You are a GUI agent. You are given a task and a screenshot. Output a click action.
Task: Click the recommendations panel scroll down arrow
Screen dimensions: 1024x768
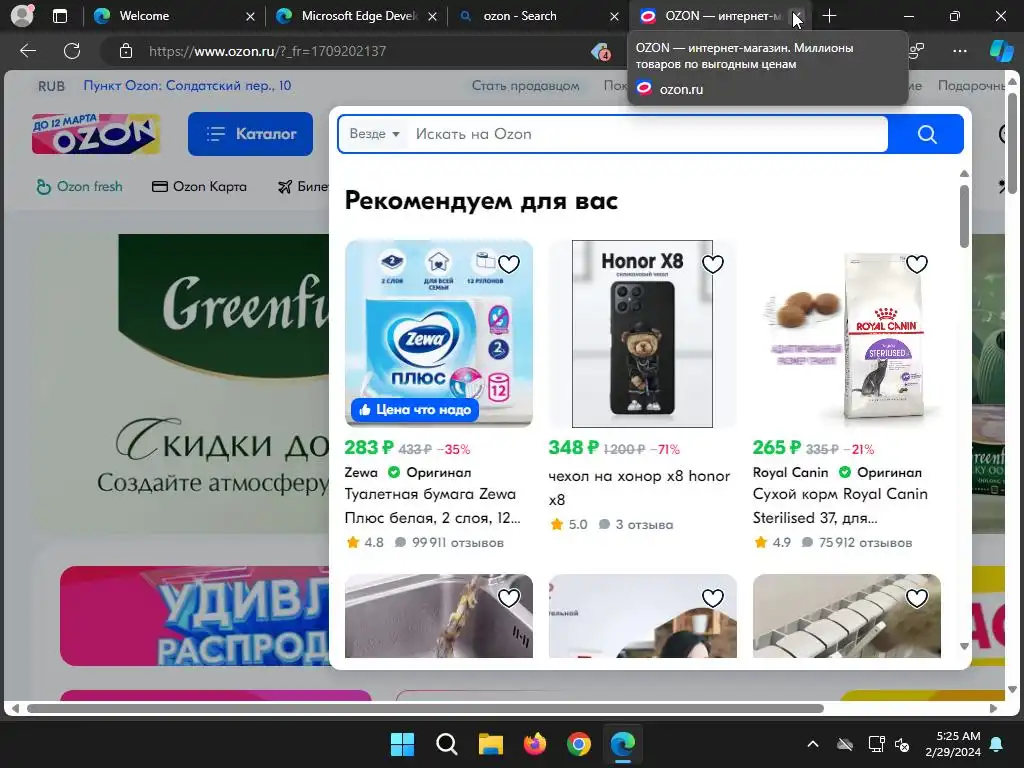coord(965,646)
